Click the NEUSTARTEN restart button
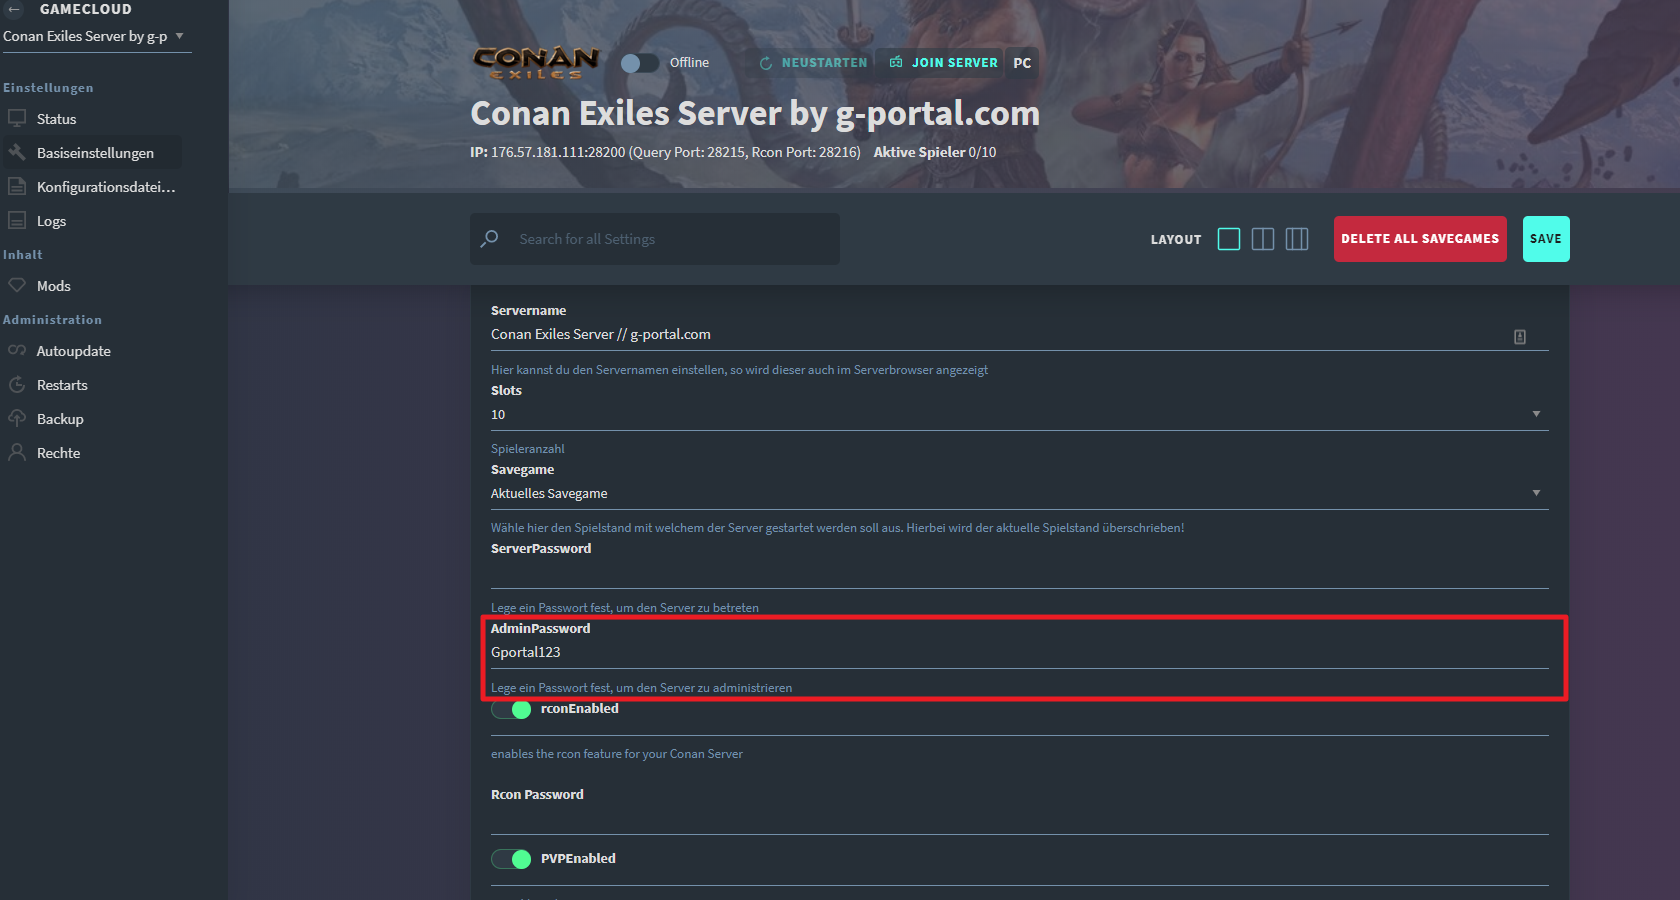Screen dimensions: 1680x900 (x=813, y=63)
